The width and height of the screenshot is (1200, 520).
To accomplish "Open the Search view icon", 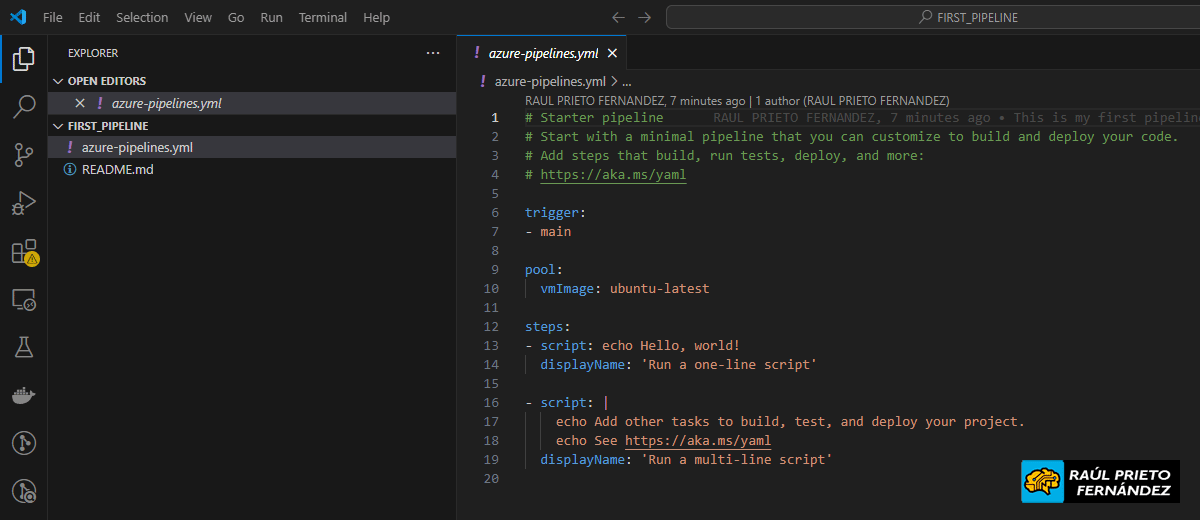I will 24,107.
